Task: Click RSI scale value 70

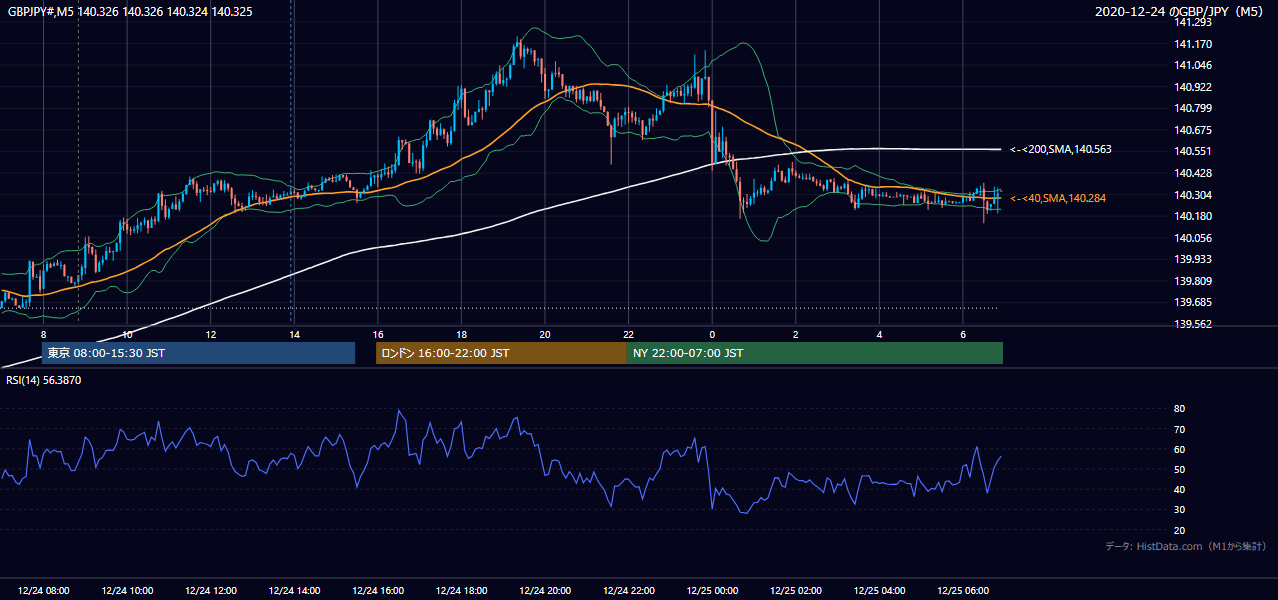Action: point(1179,429)
